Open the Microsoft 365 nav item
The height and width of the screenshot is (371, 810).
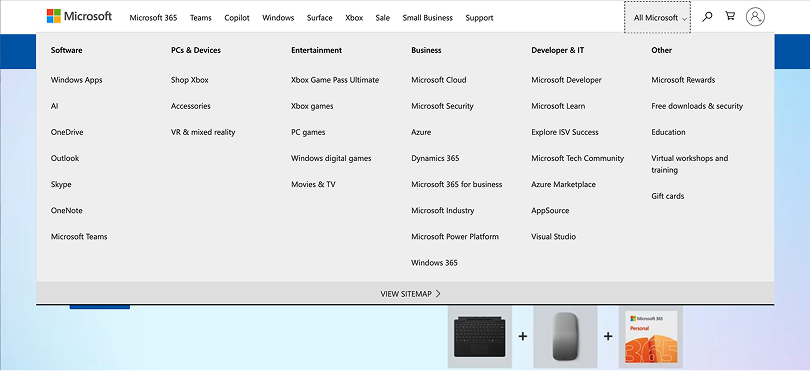[x=153, y=18]
